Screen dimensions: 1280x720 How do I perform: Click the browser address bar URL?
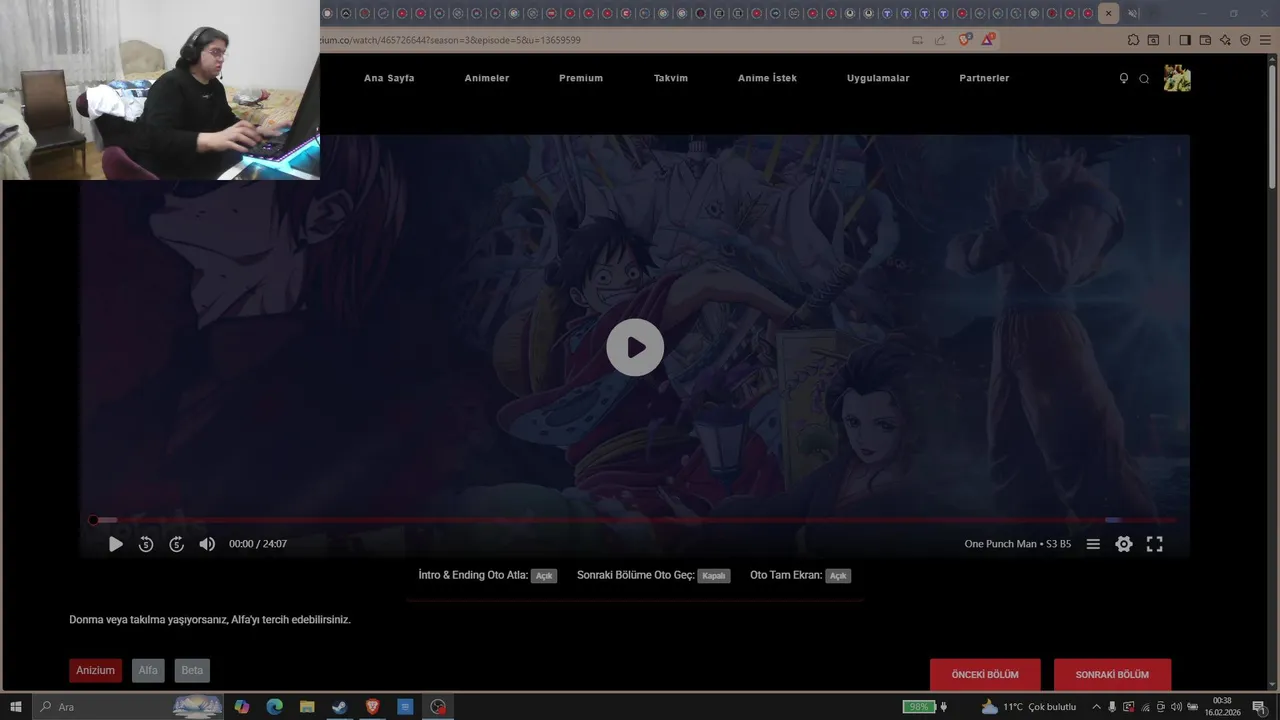[x=450, y=40]
